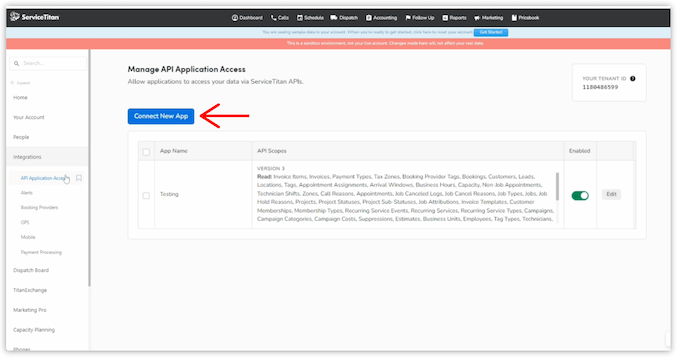680x360 pixels.
Task: Click the Manage API Application Access heading
Action: [186, 69]
